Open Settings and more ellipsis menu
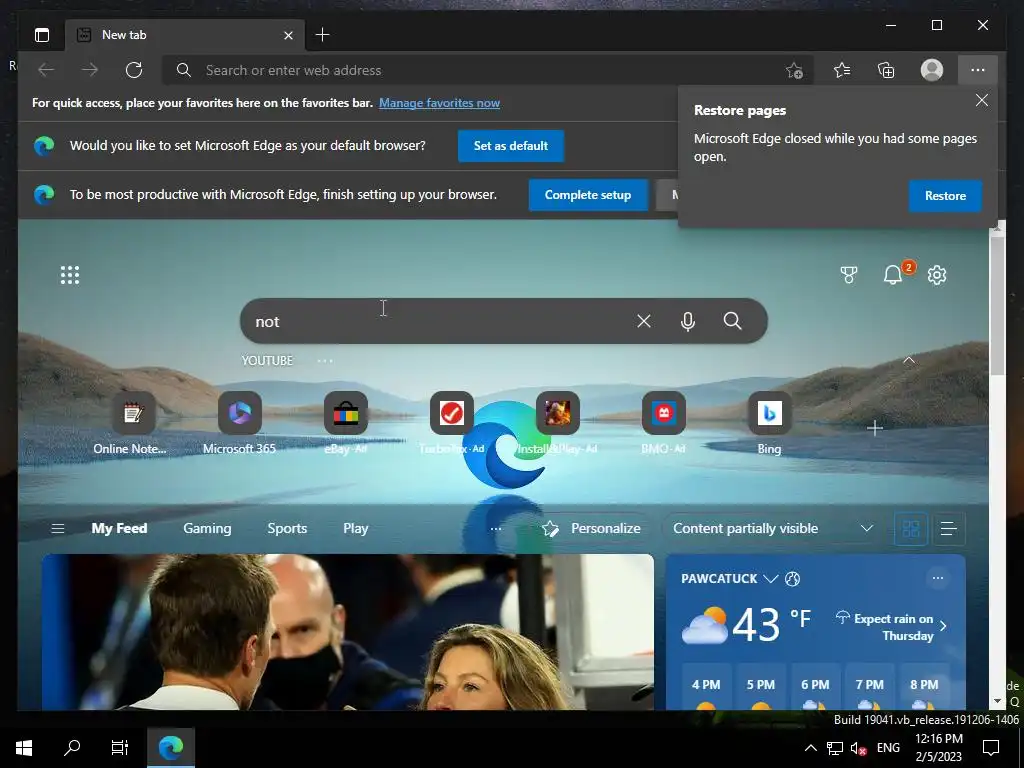1024x768 pixels. point(978,70)
